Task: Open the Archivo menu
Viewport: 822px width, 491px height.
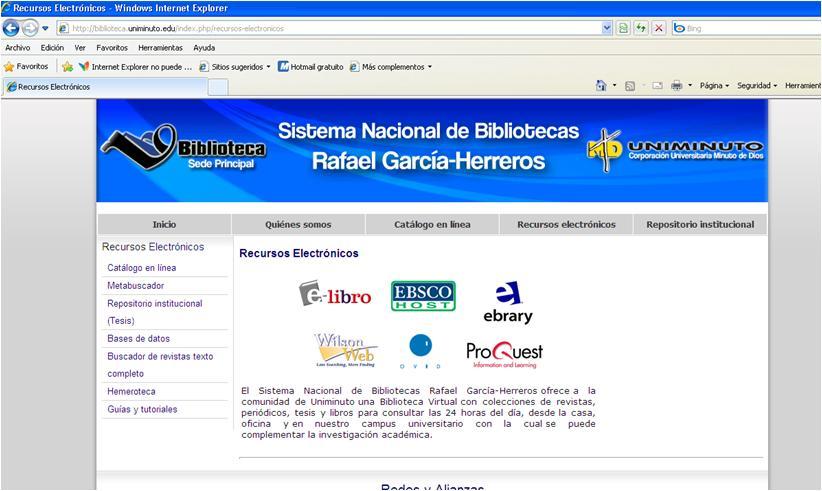Action: click(x=17, y=48)
